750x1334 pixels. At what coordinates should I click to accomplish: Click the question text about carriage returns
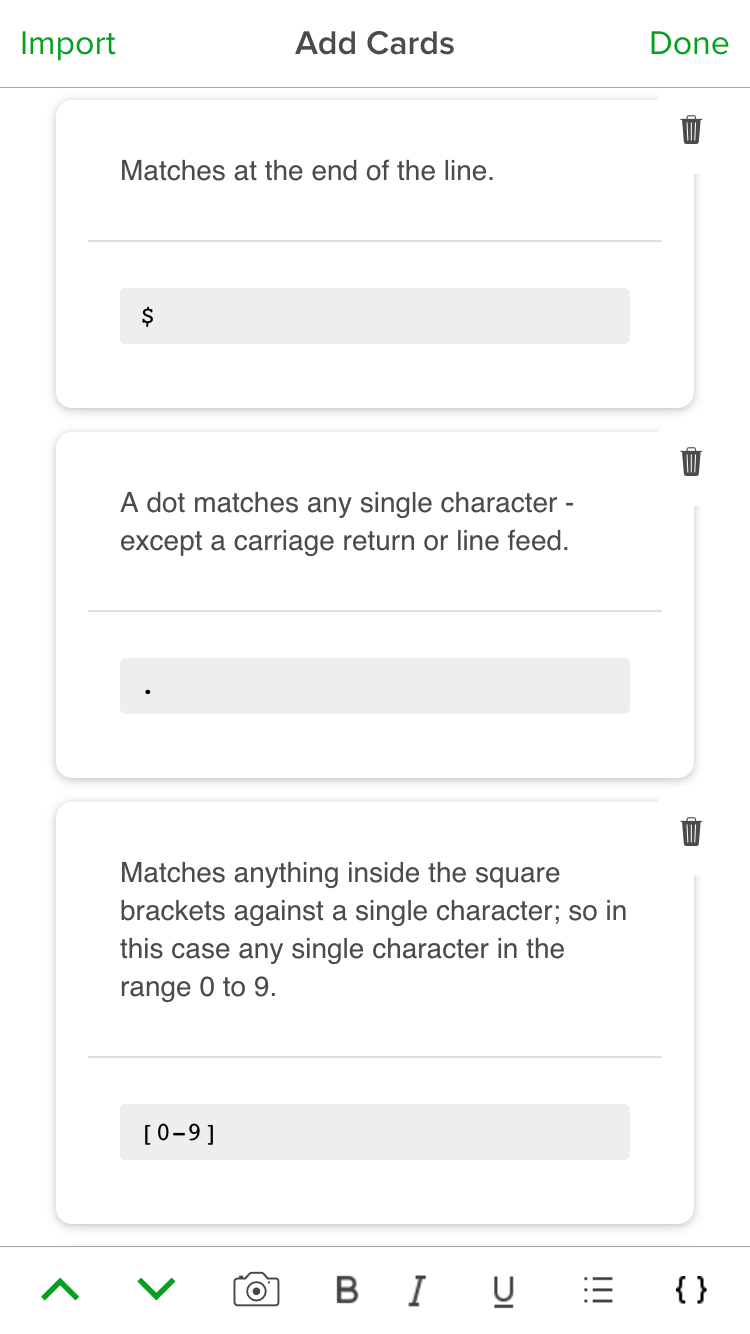pos(346,521)
